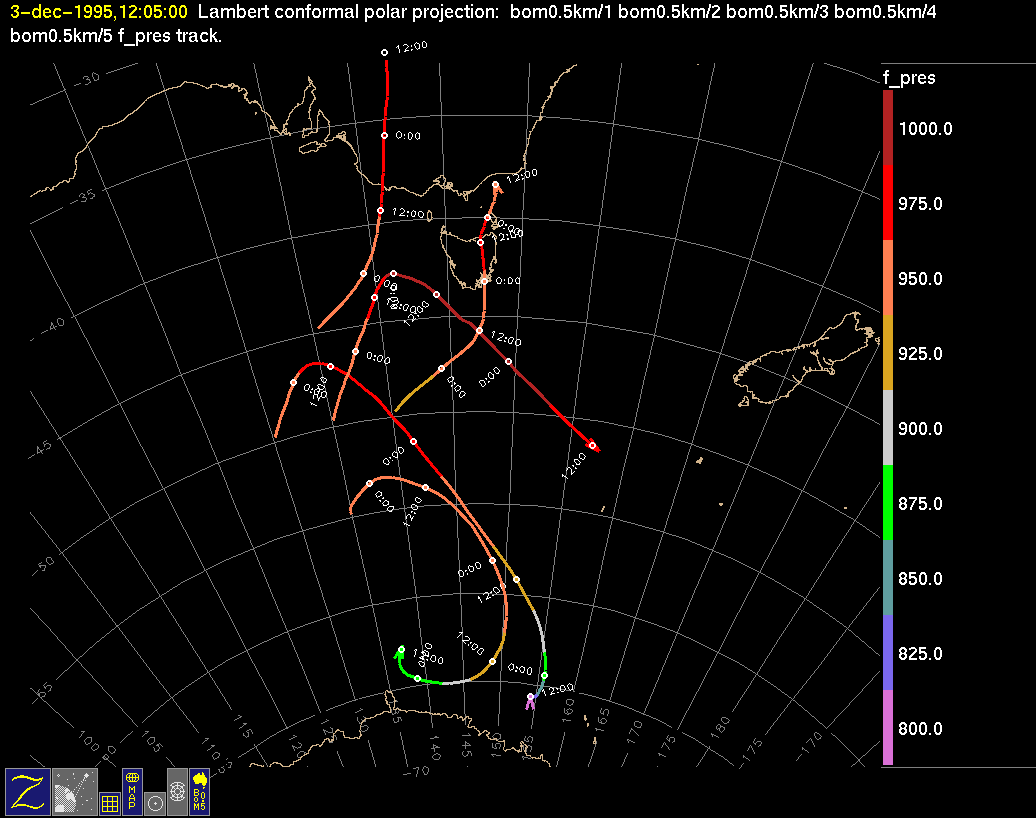This screenshot has height=818, width=1036.
Task: Select the purple 825.0 color band
Action: click(x=888, y=652)
